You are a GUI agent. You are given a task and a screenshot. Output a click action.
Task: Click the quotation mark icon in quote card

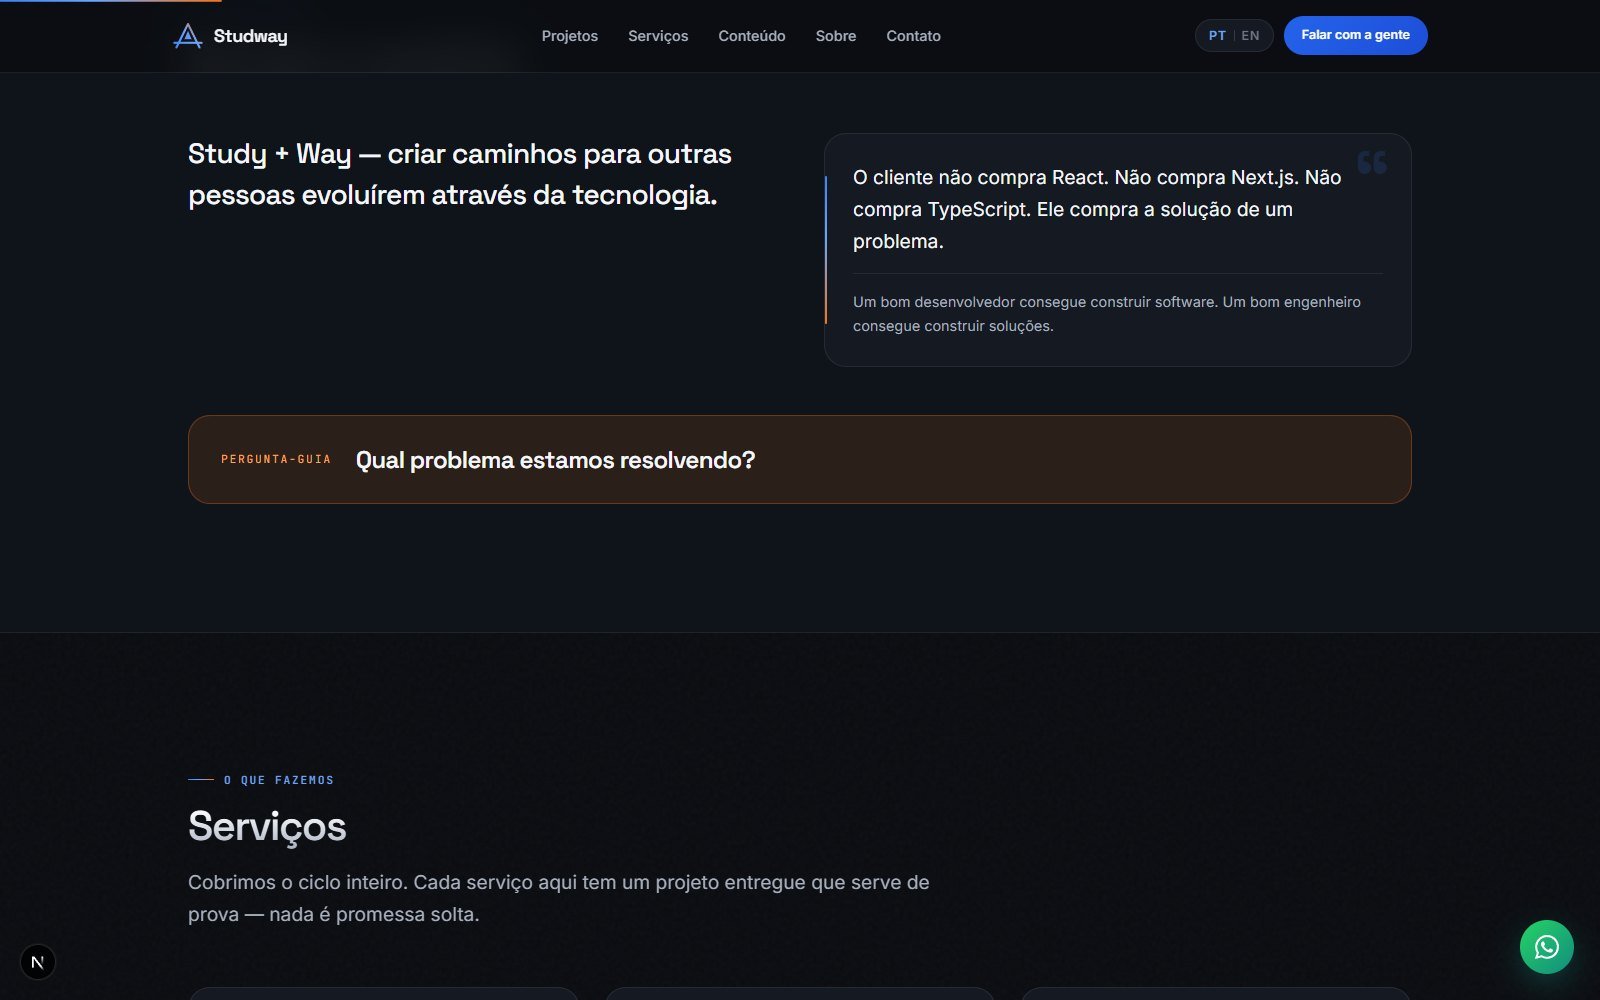pos(1372,162)
